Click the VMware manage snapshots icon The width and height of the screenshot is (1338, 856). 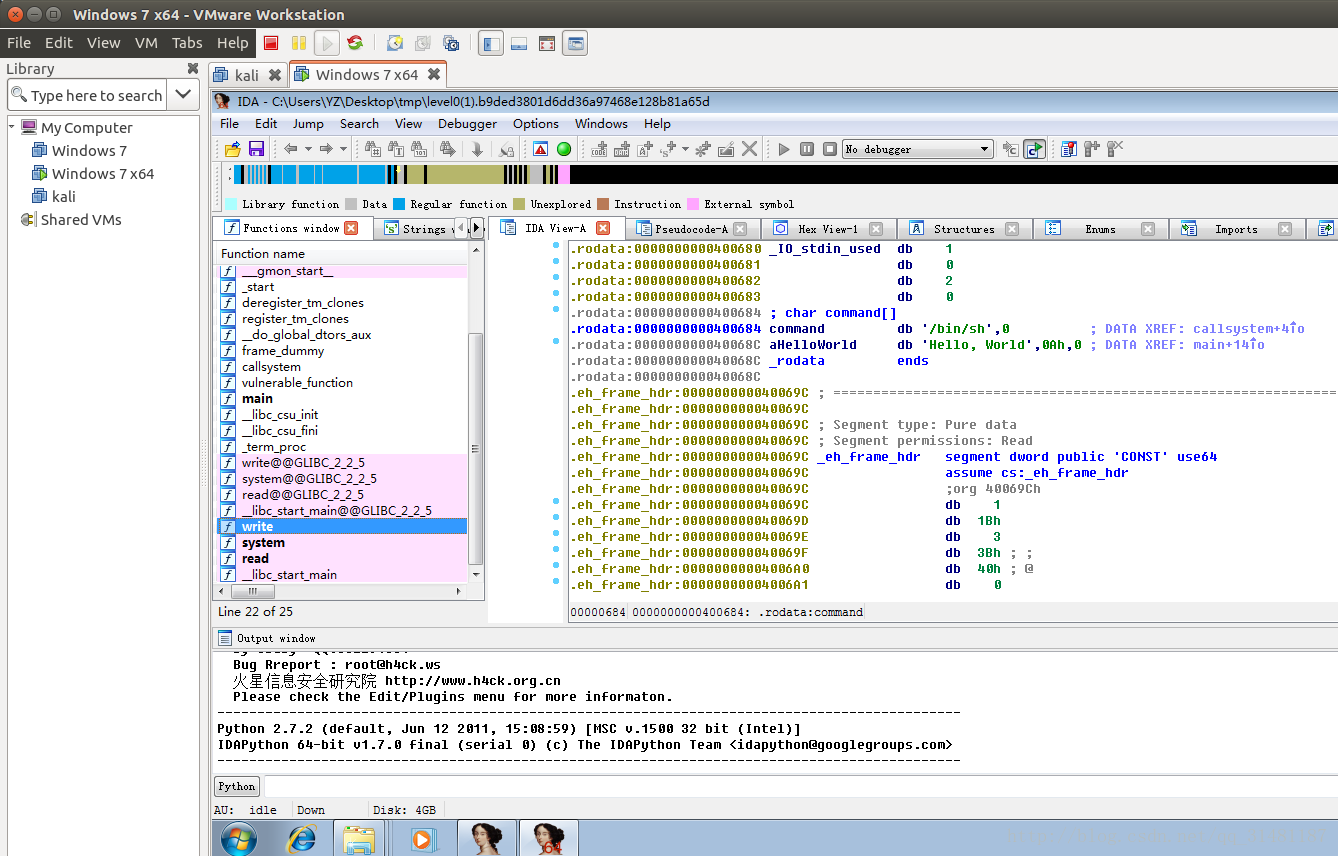[x=451, y=43]
